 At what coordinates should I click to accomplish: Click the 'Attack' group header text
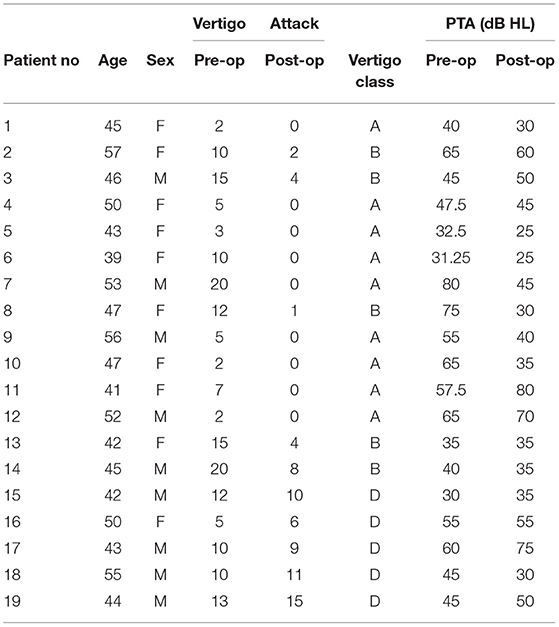point(294,24)
